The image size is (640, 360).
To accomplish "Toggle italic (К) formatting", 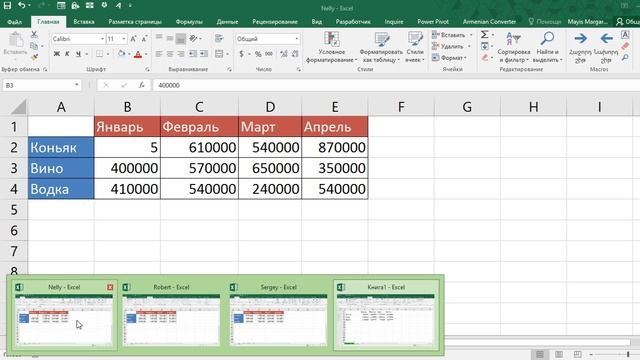I will click(x=67, y=54).
